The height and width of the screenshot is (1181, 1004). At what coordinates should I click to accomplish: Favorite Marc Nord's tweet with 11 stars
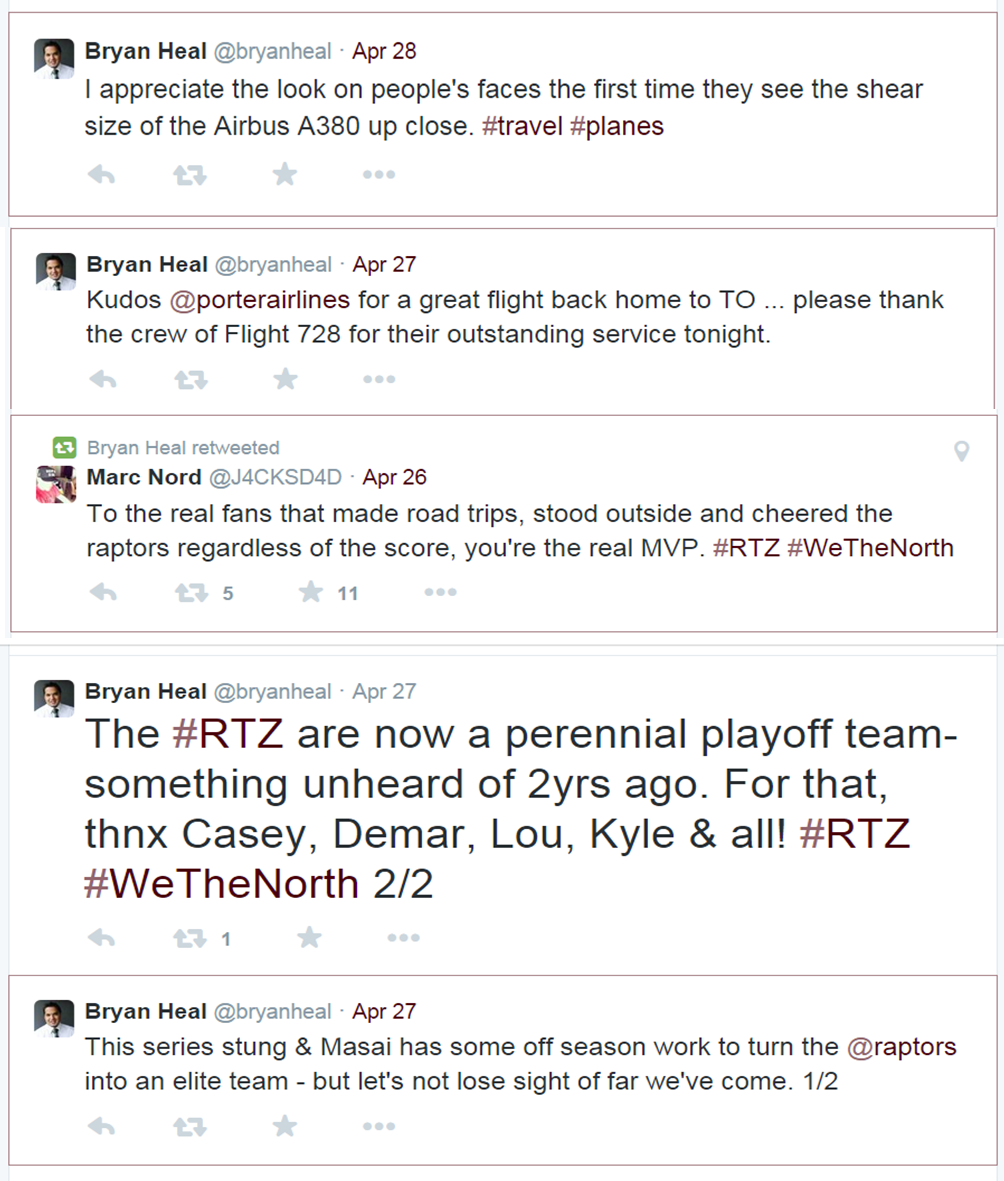click(x=310, y=592)
